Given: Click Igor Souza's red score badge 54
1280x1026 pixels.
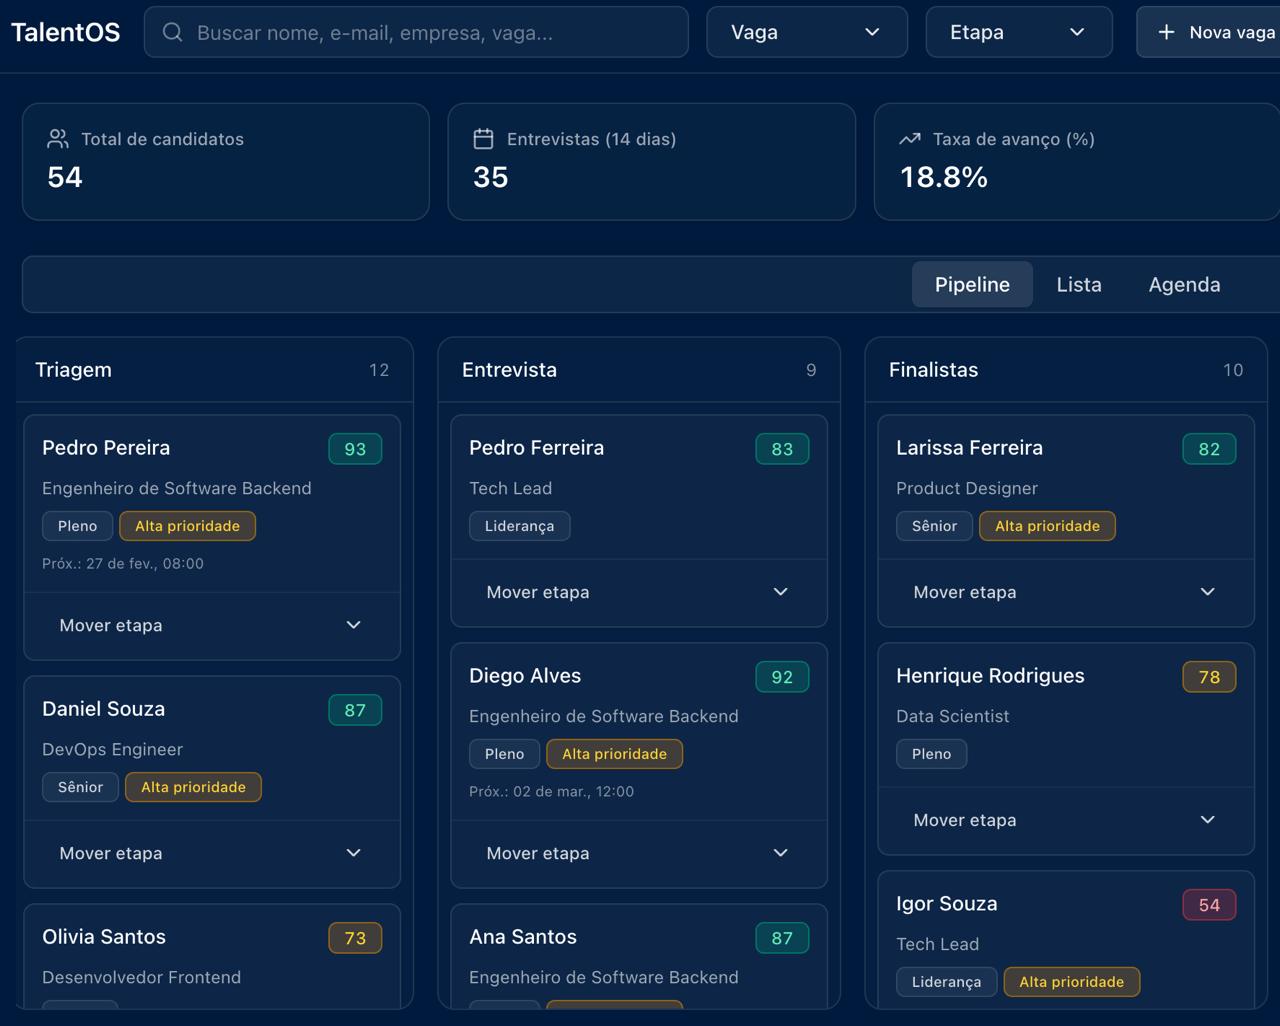Looking at the screenshot, I should pyautogui.click(x=1209, y=905).
